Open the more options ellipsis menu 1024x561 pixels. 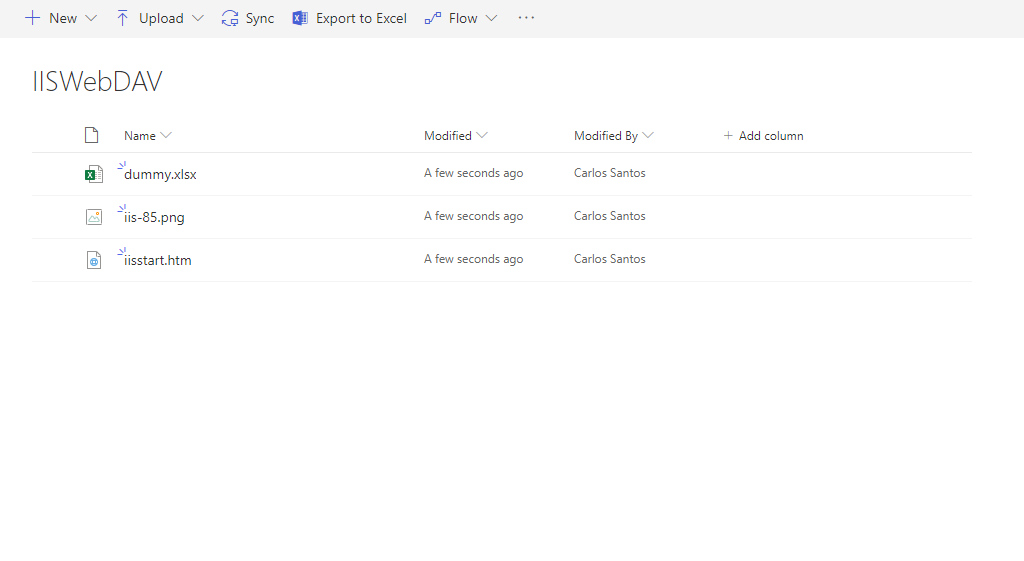526,18
